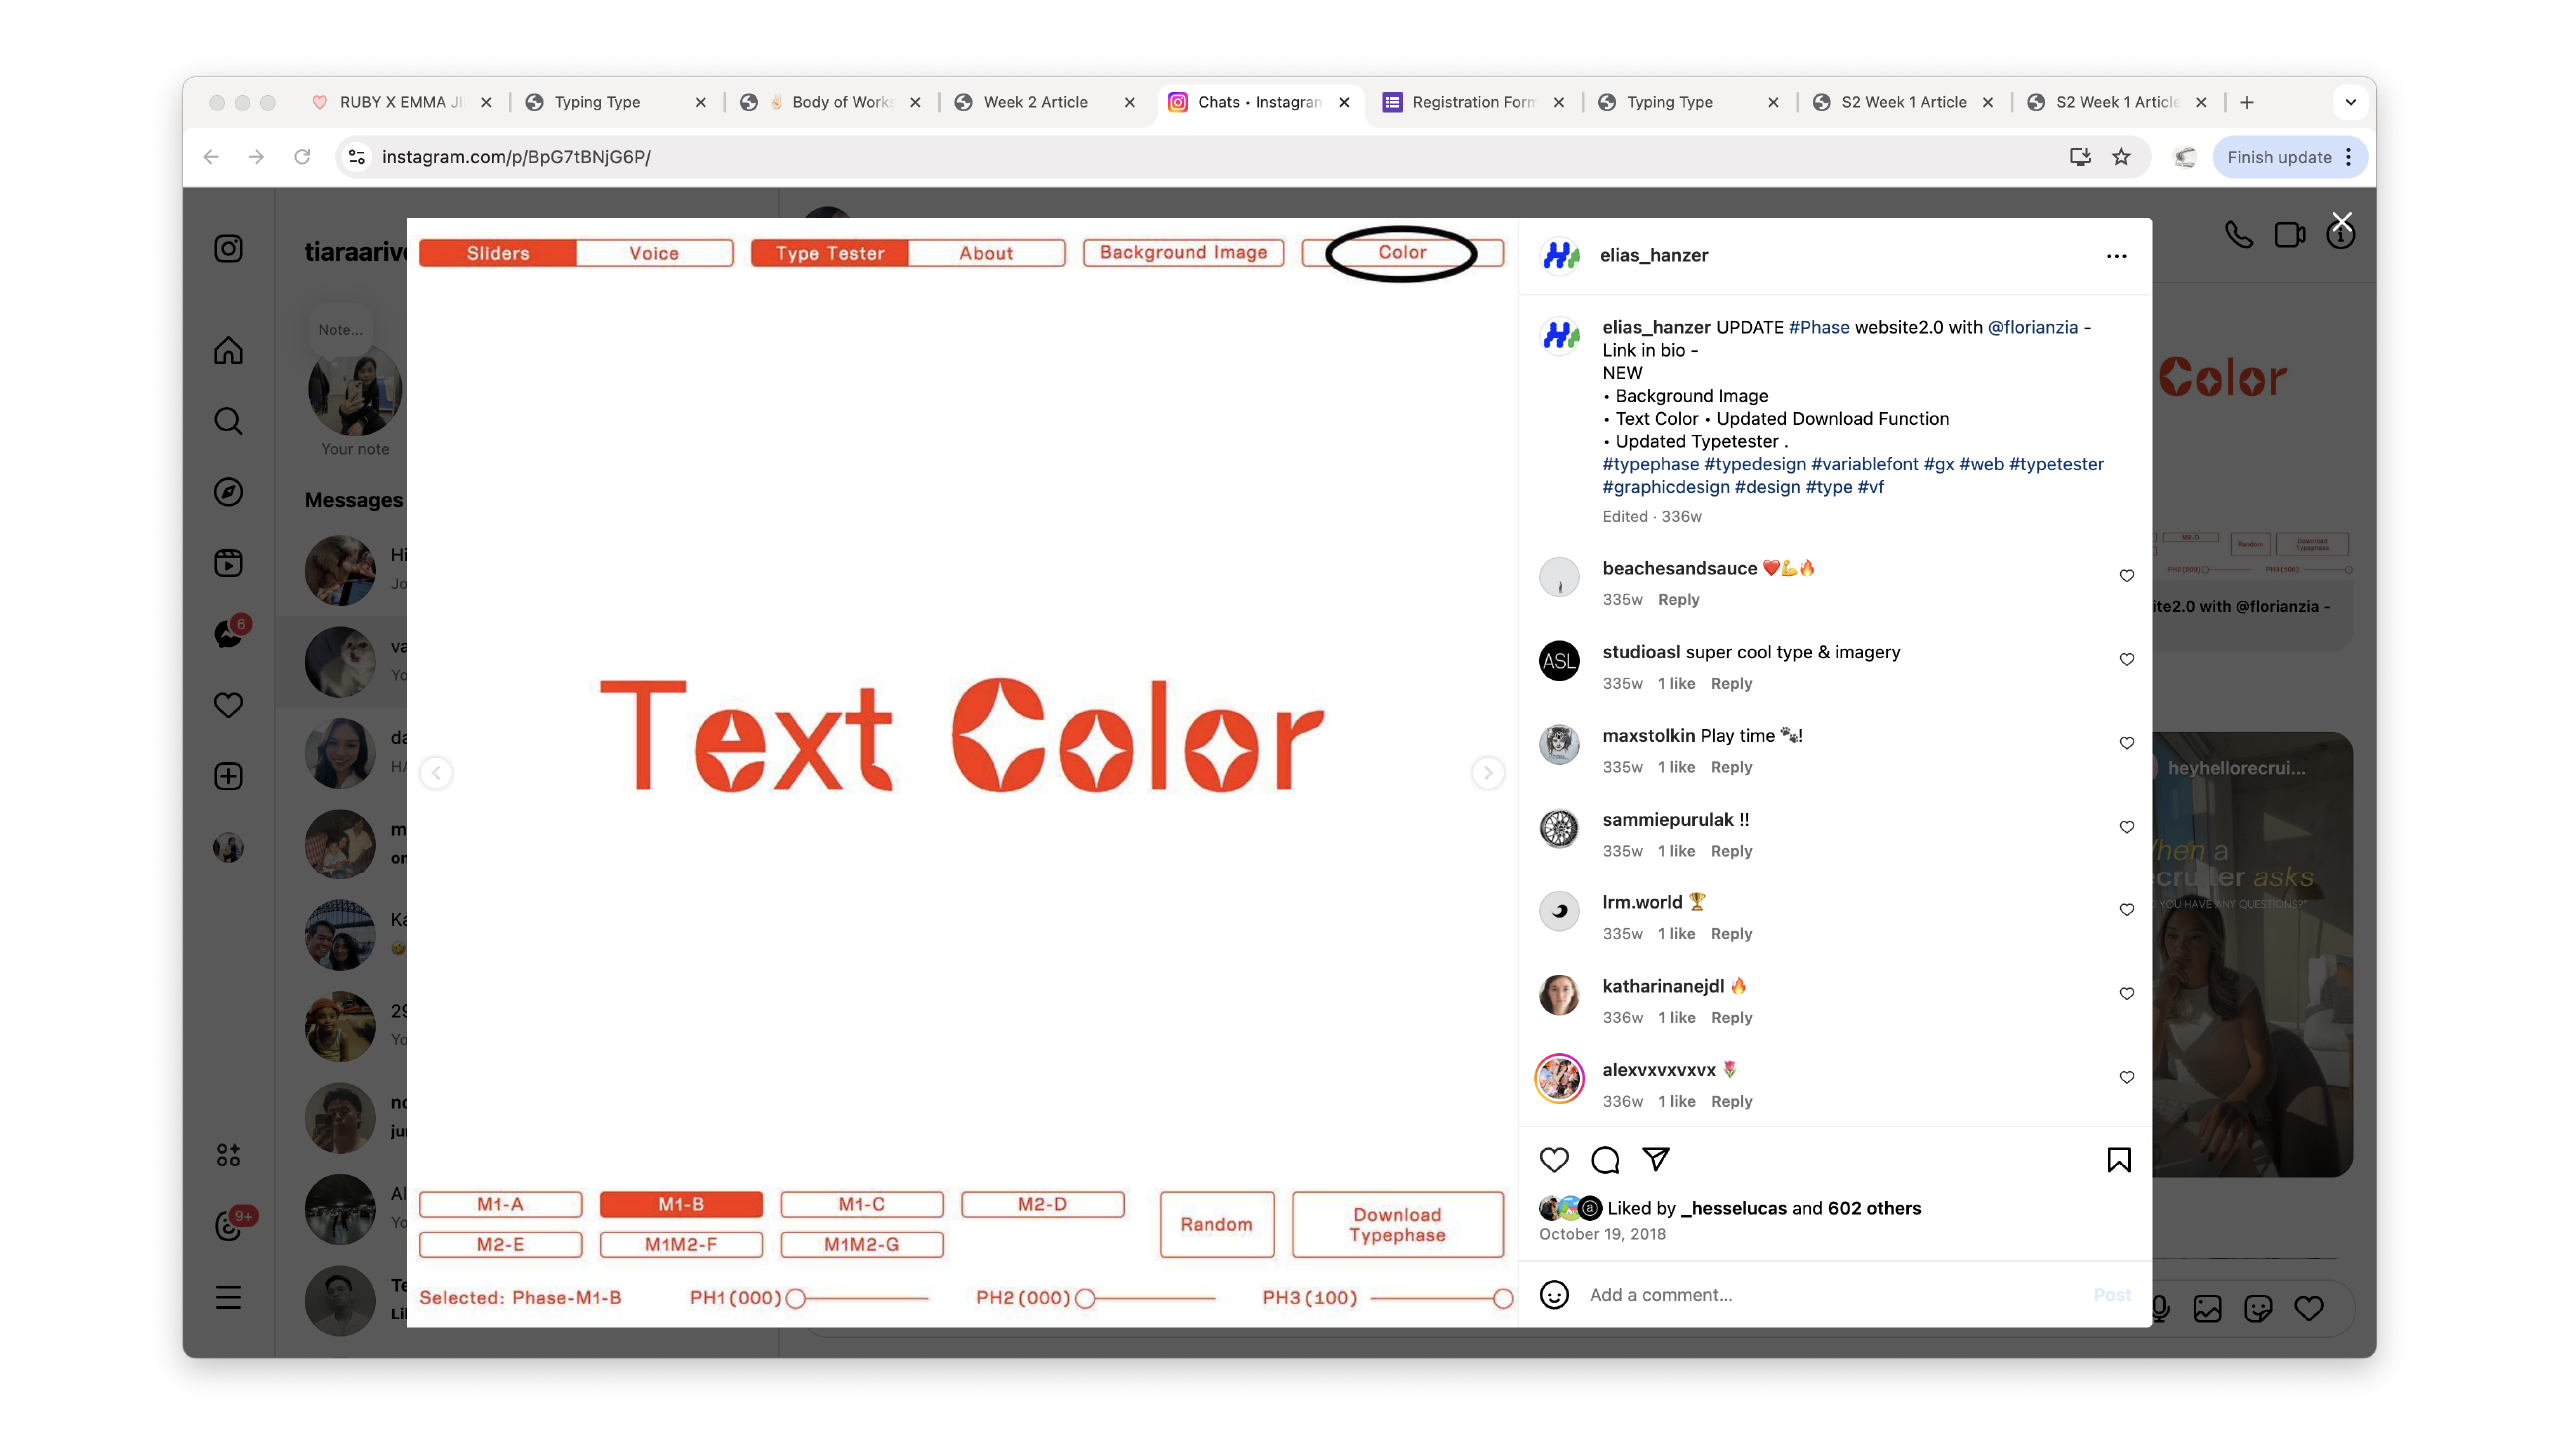
Task: Like alexvxvxvxvx's comment
Action: pyautogui.click(x=2126, y=1077)
